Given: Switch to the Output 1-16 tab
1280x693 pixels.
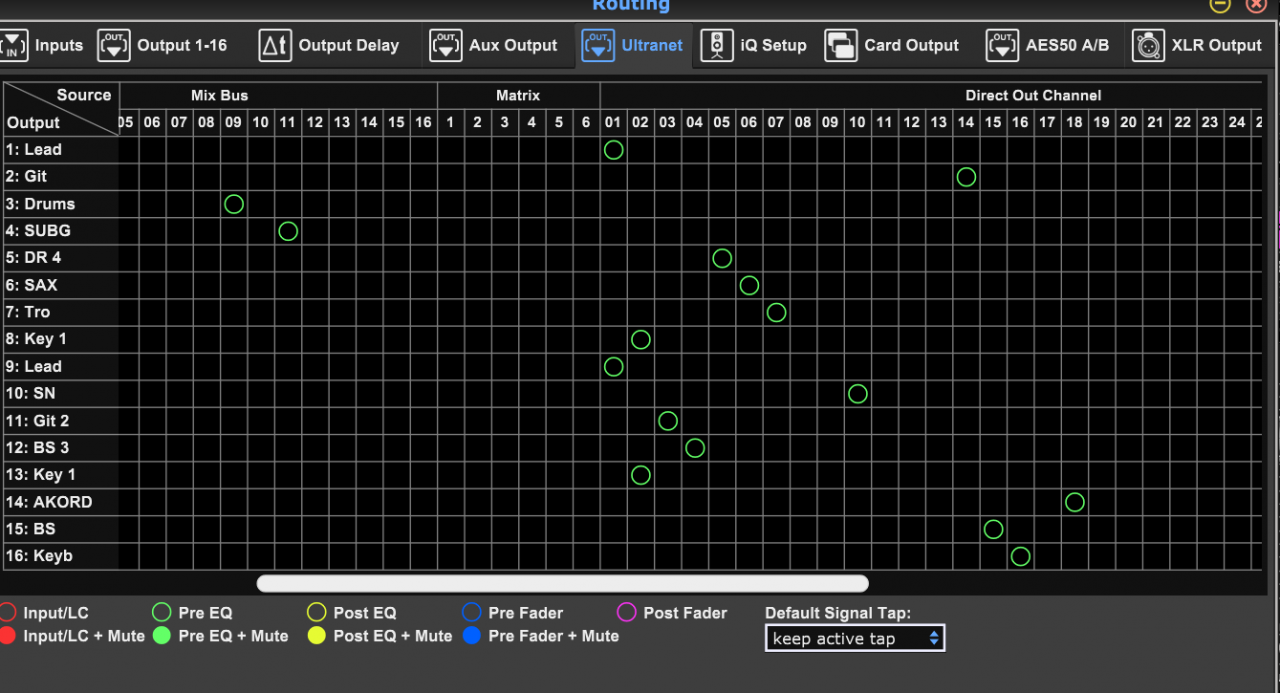Looking at the screenshot, I should (162, 45).
